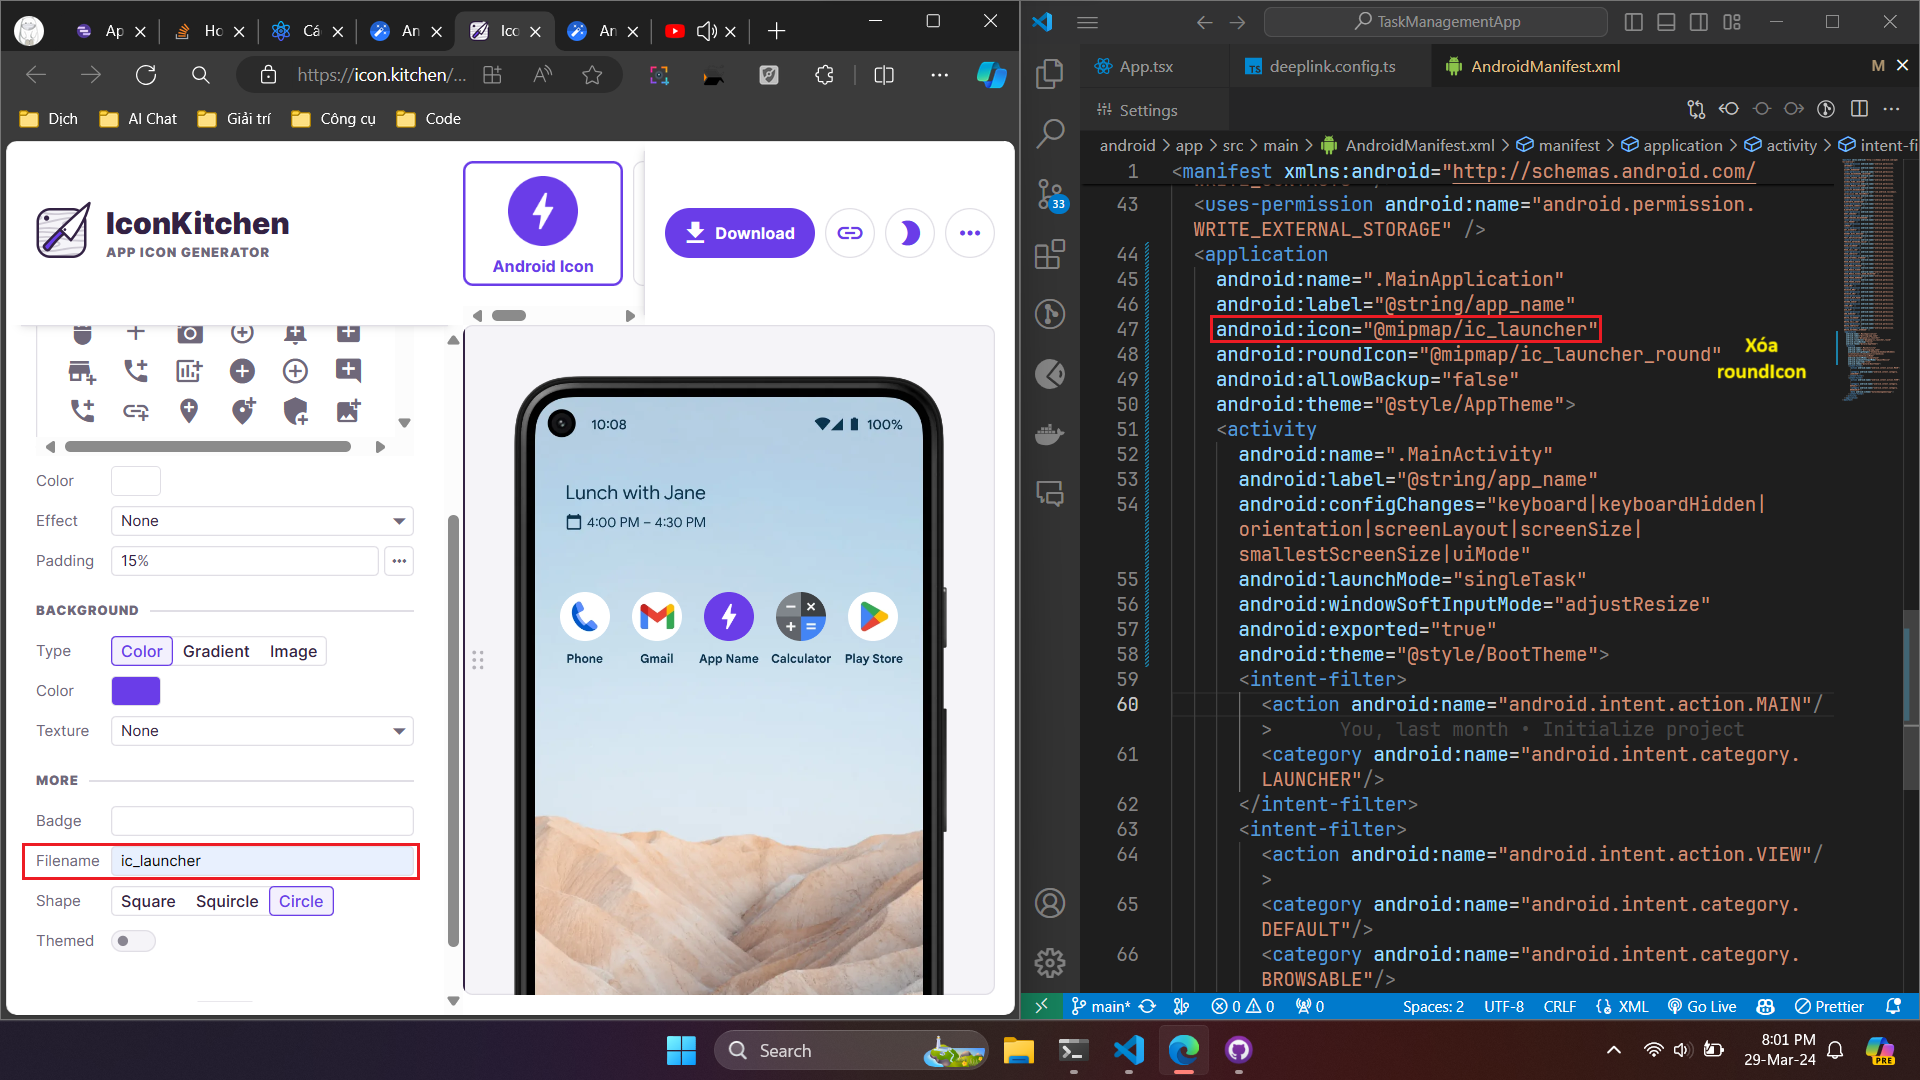This screenshot has height=1080, width=1920.
Task: Expand the activity breadcrumb in VS Code
Action: 1781,146
